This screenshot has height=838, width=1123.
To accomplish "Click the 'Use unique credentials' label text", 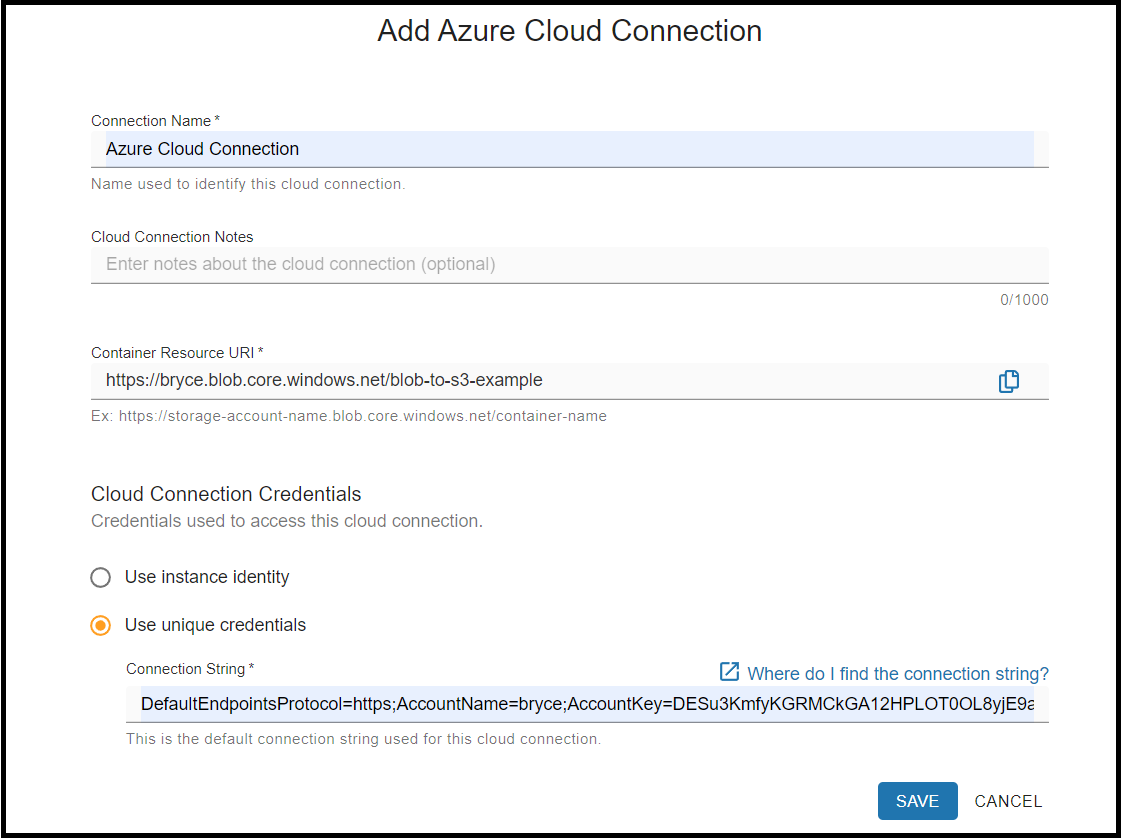I will pyautogui.click(x=215, y=625).
